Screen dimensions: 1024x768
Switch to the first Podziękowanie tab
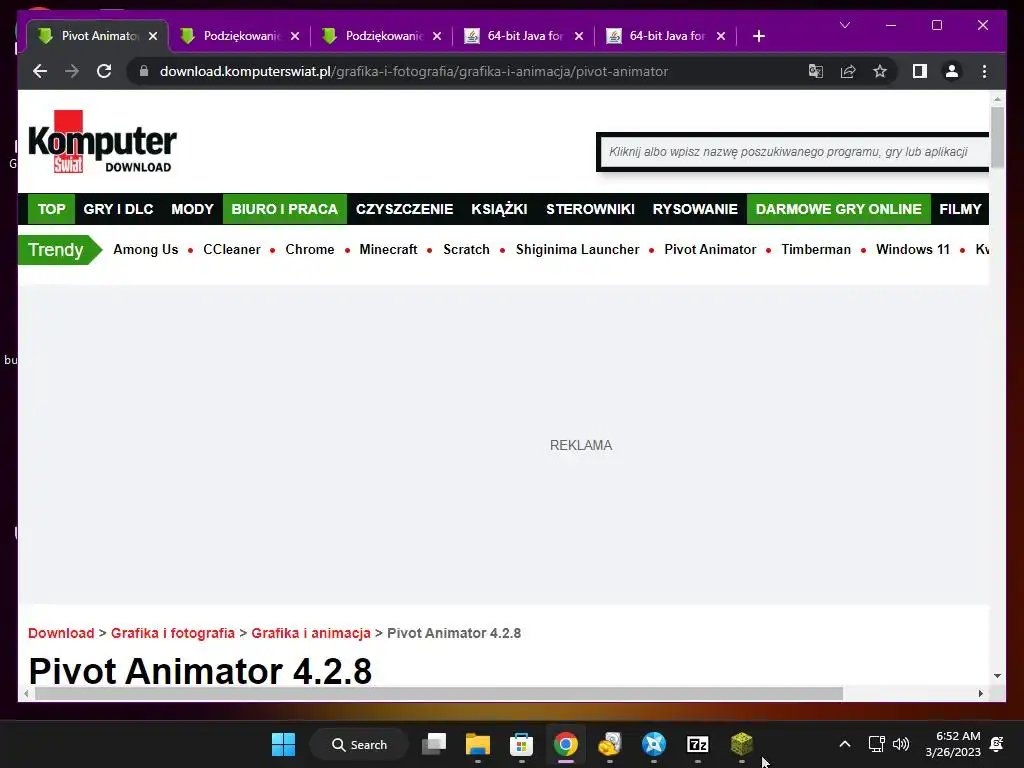[239, 36]
